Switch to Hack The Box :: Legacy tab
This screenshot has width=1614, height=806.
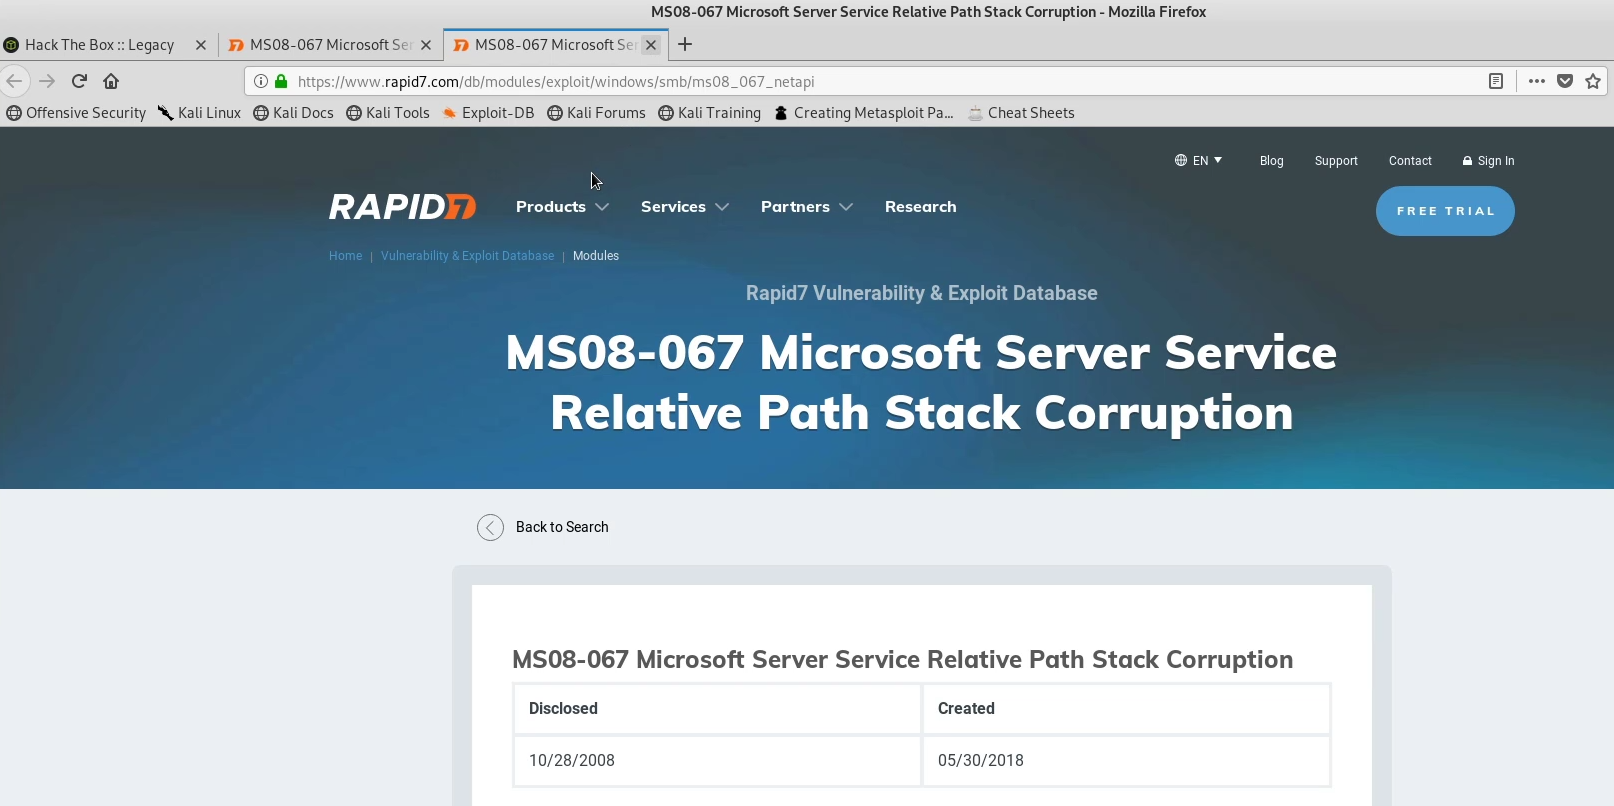point(99,45)
